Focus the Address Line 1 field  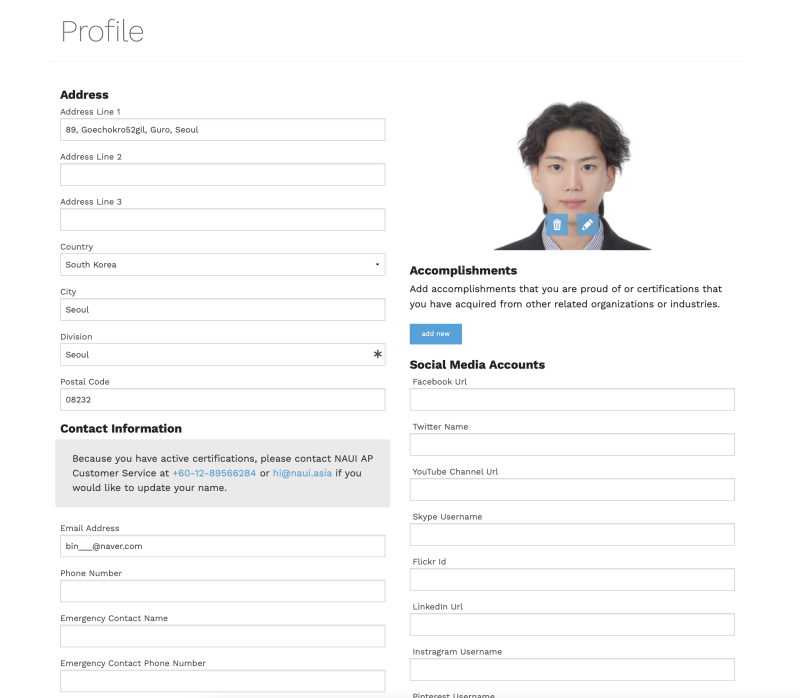[x=222, y=130]
